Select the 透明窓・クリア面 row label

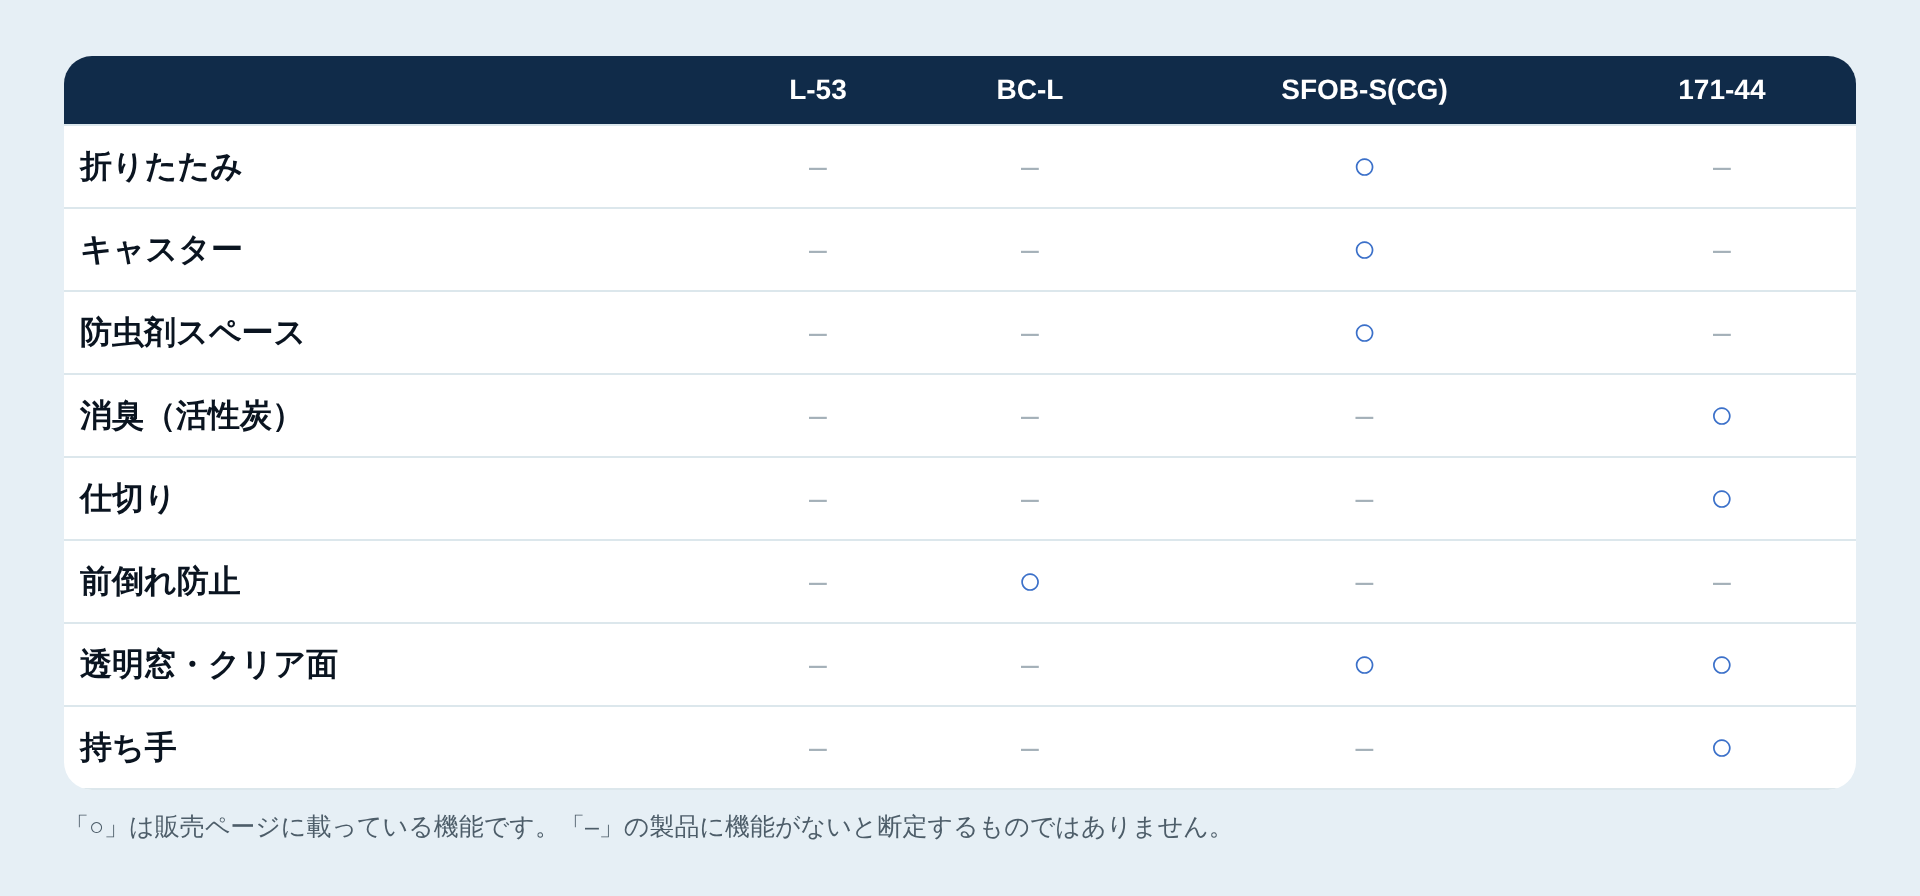[x=209, y=665]
